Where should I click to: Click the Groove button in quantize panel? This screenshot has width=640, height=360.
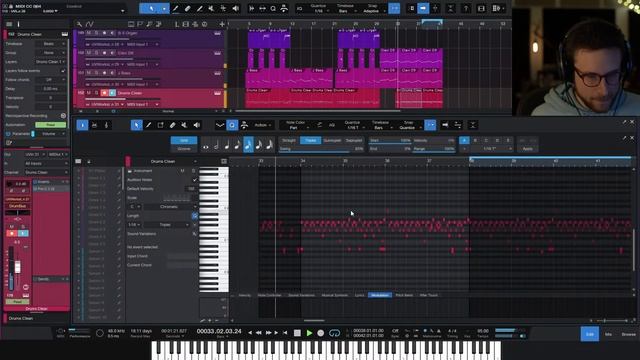[x=184, y=149]
